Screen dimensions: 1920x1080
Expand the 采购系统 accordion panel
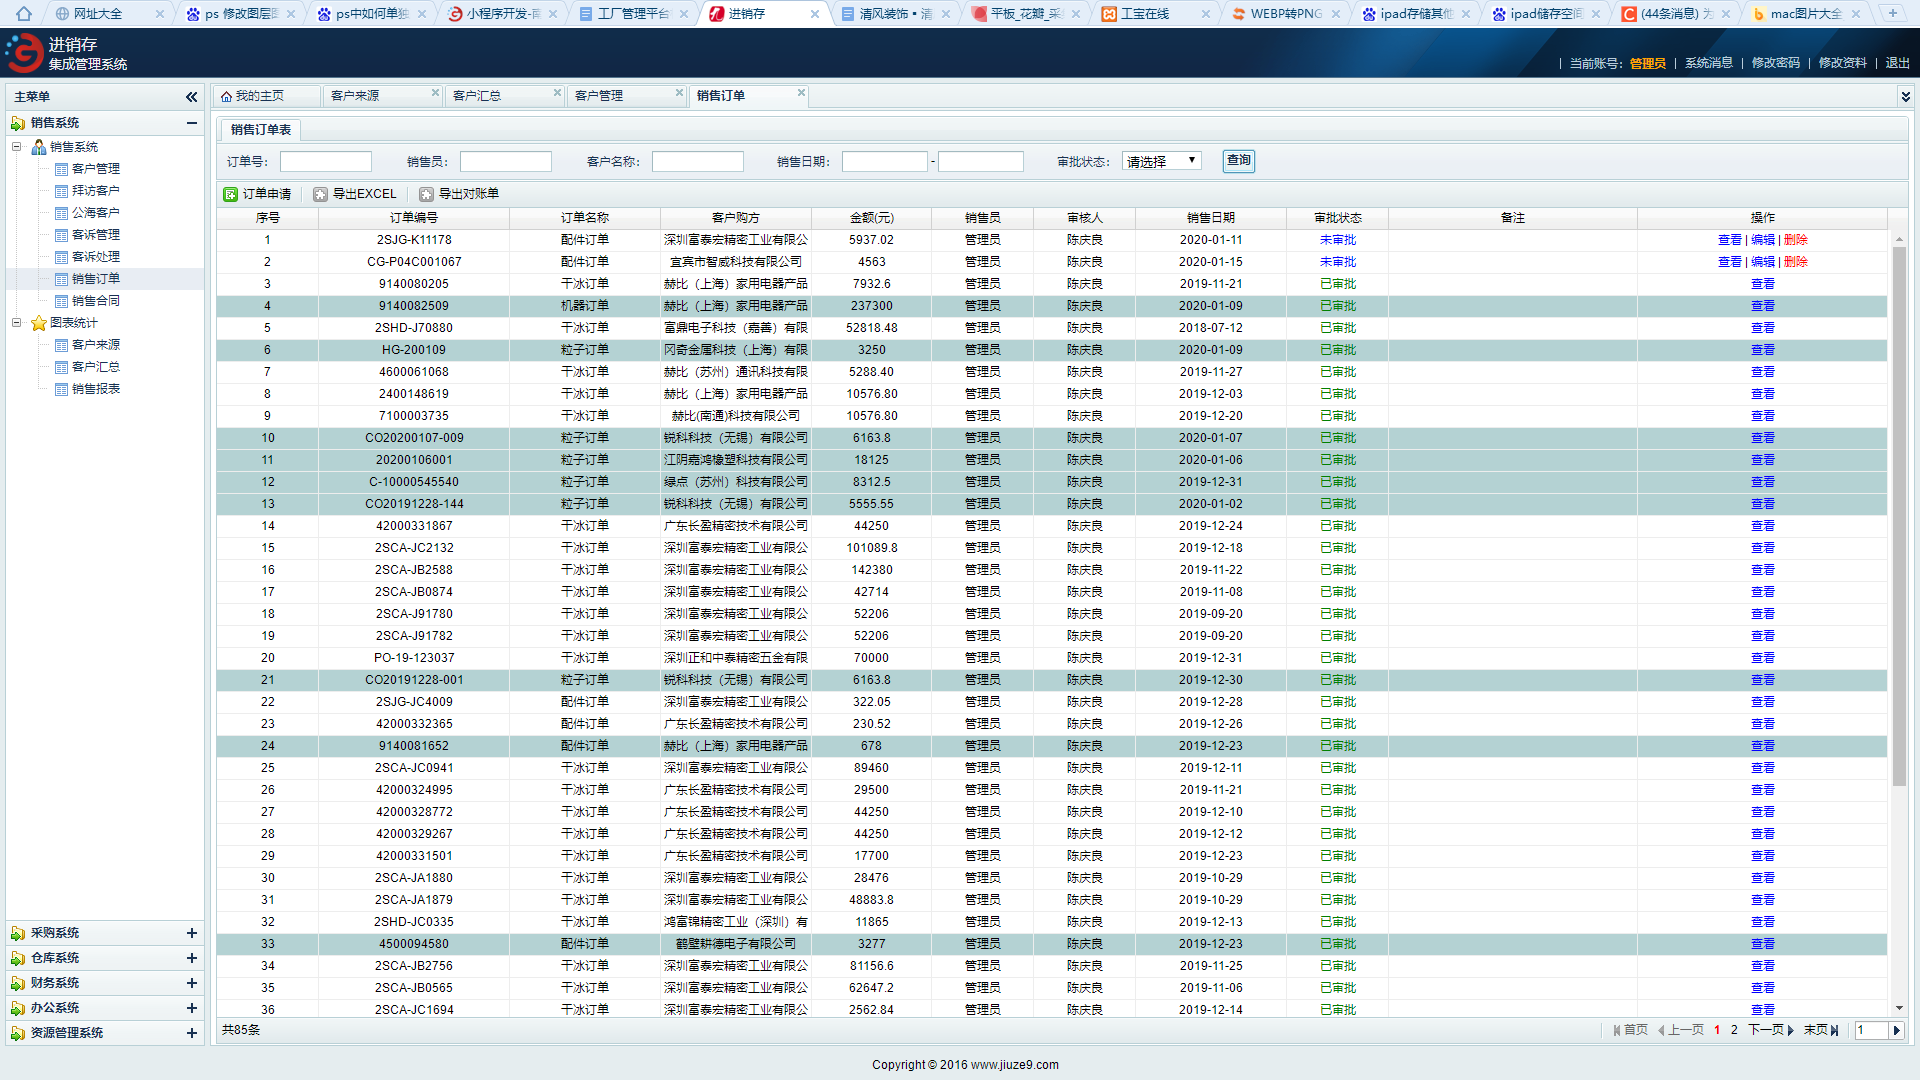click(191, 933)
